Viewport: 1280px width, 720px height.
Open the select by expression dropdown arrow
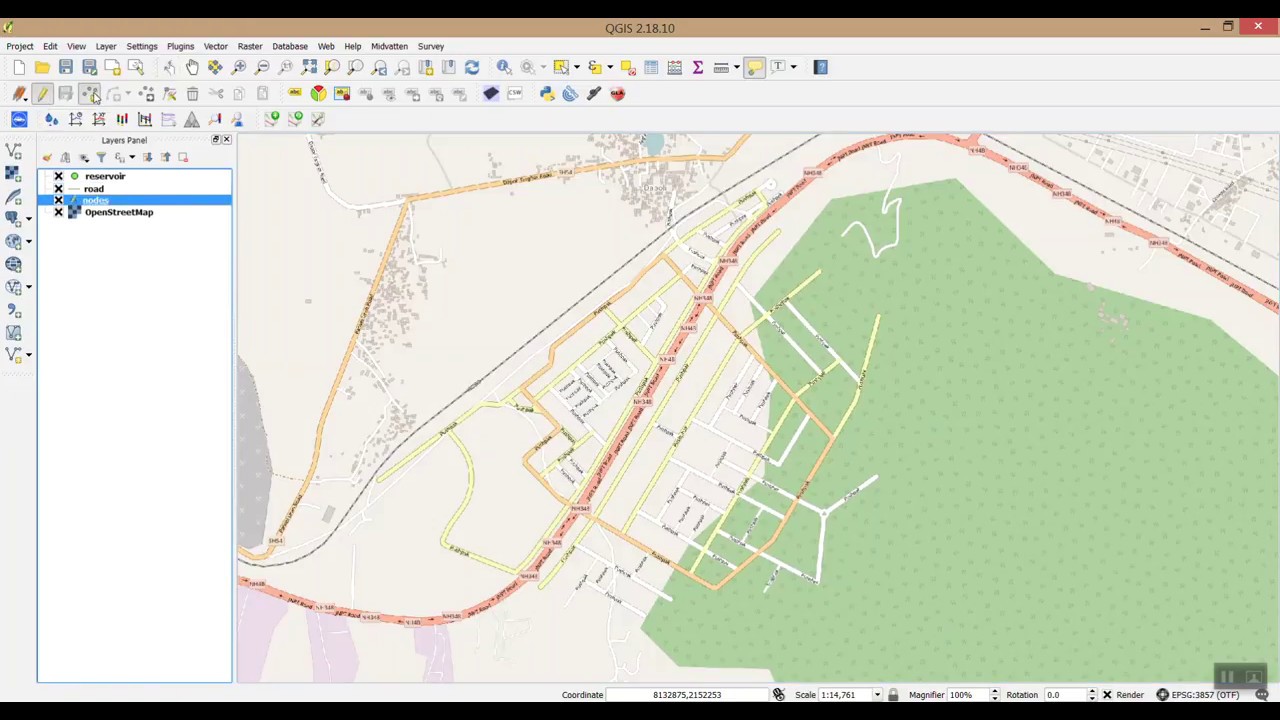[609, 67]
